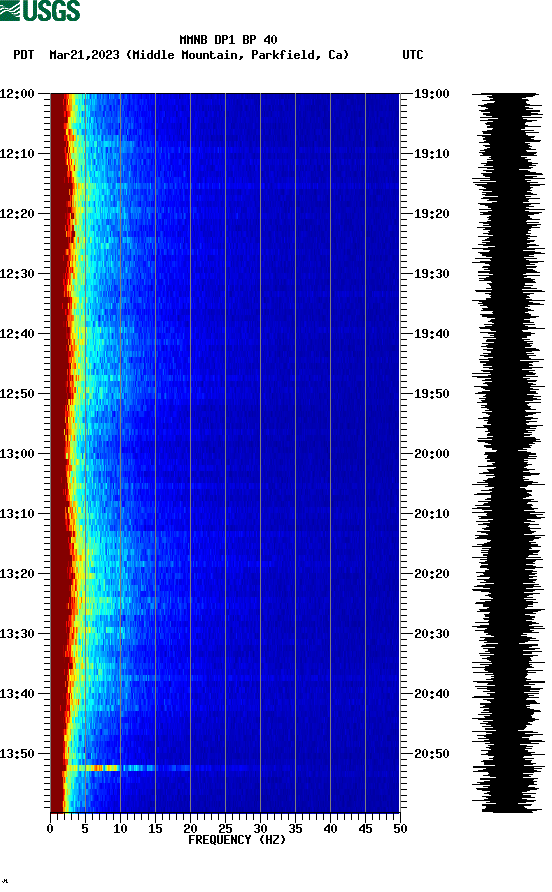The image size is (552, 892).
Task: Click the UTC timezone label
Action: pyautogui.click(x=413, y=55)
